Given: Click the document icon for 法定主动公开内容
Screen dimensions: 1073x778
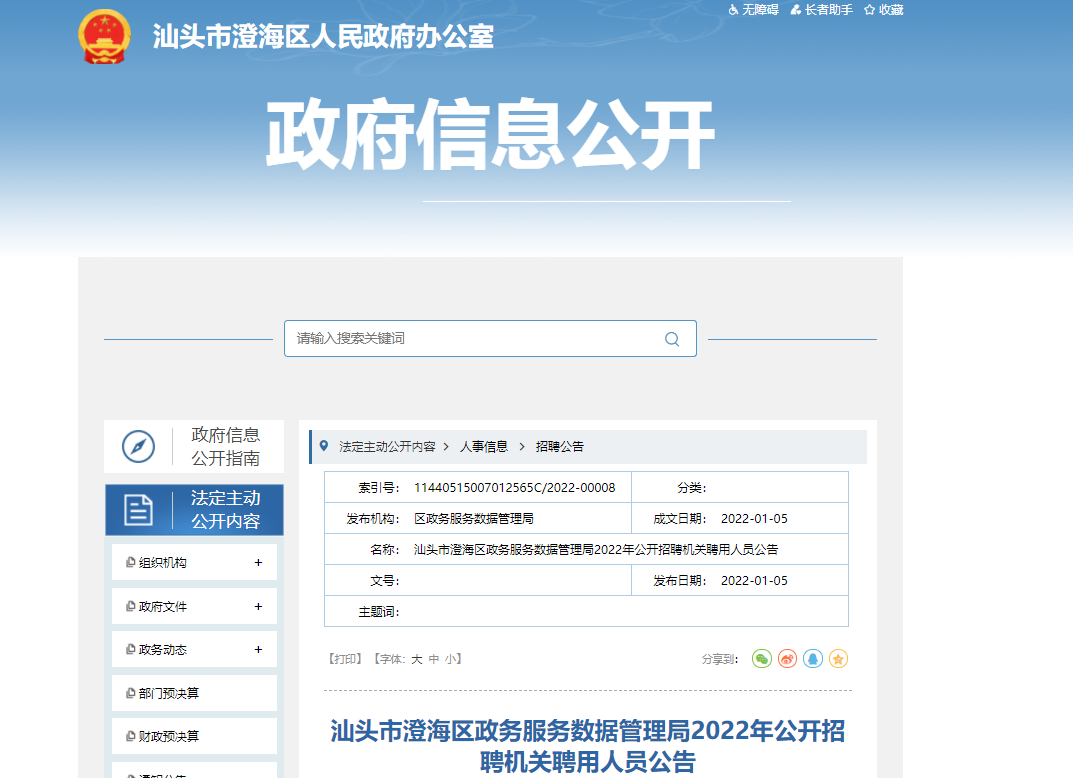Looking at the screenshot, I should point(138,510).
